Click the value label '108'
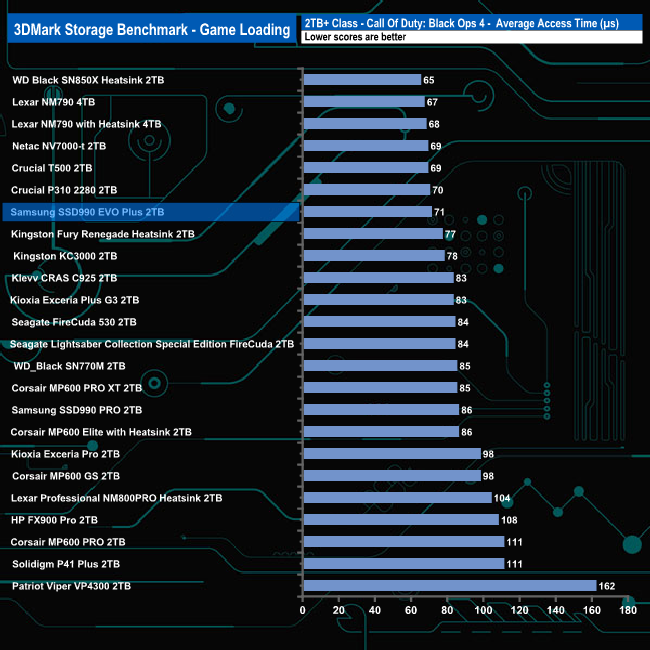The image size is (650, 650). coord(509,520)
